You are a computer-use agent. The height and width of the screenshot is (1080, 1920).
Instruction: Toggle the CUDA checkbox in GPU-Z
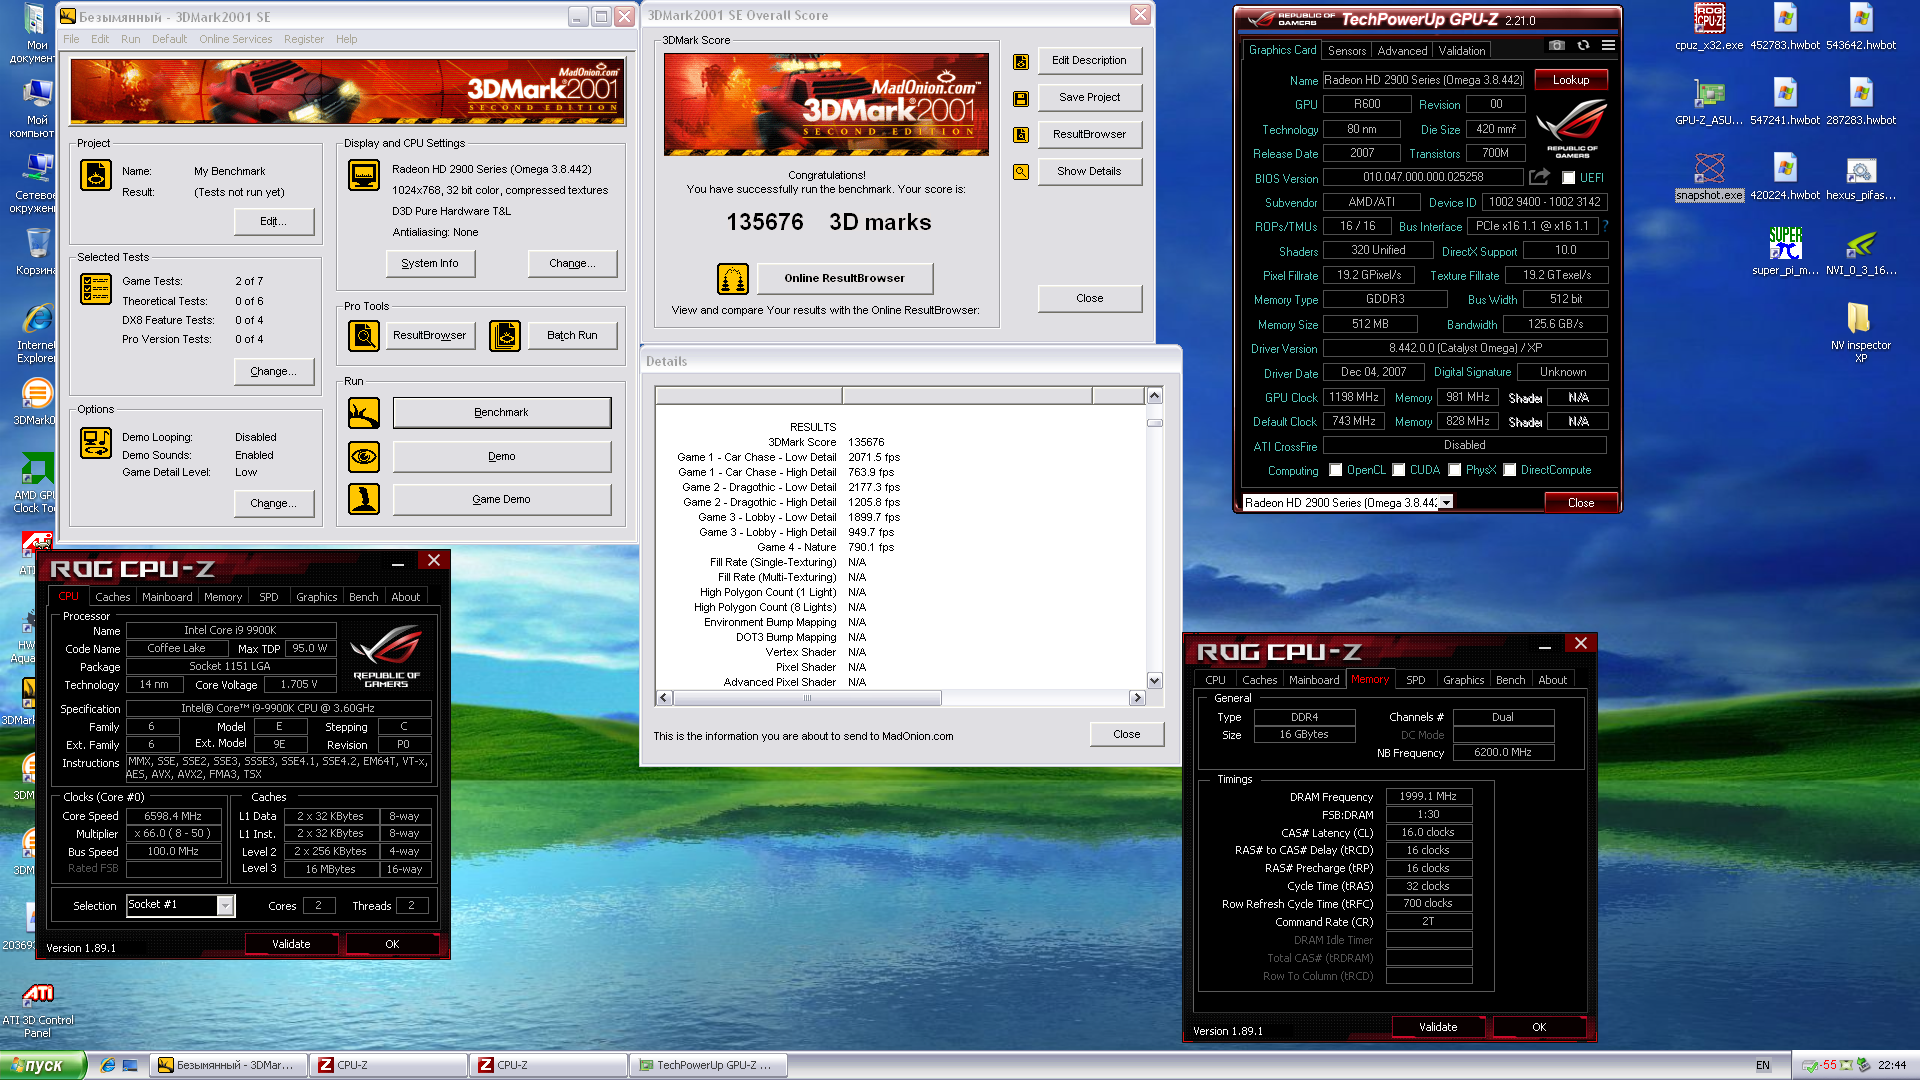(1399, 470)
